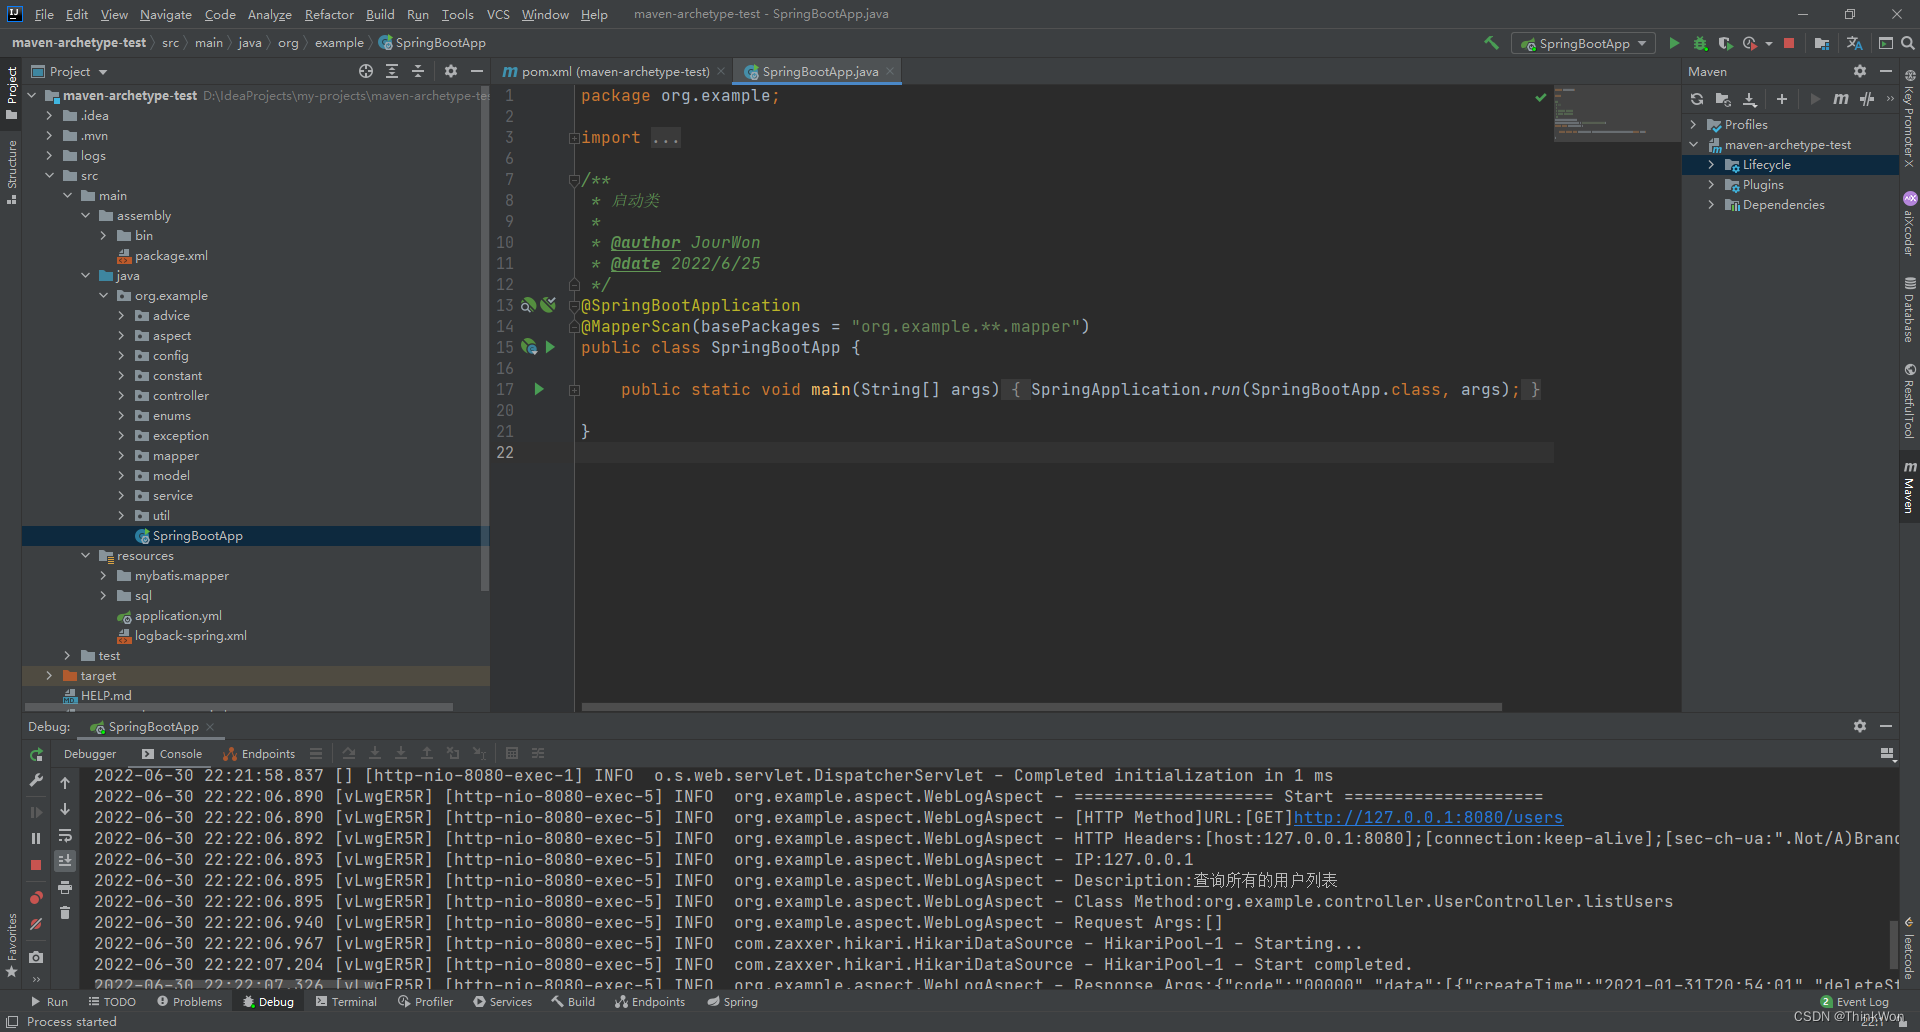Viewport: 1920px width, 1032px height.
Task: Click the Debug bug icon in the top toolbar
Action: 1700,43
